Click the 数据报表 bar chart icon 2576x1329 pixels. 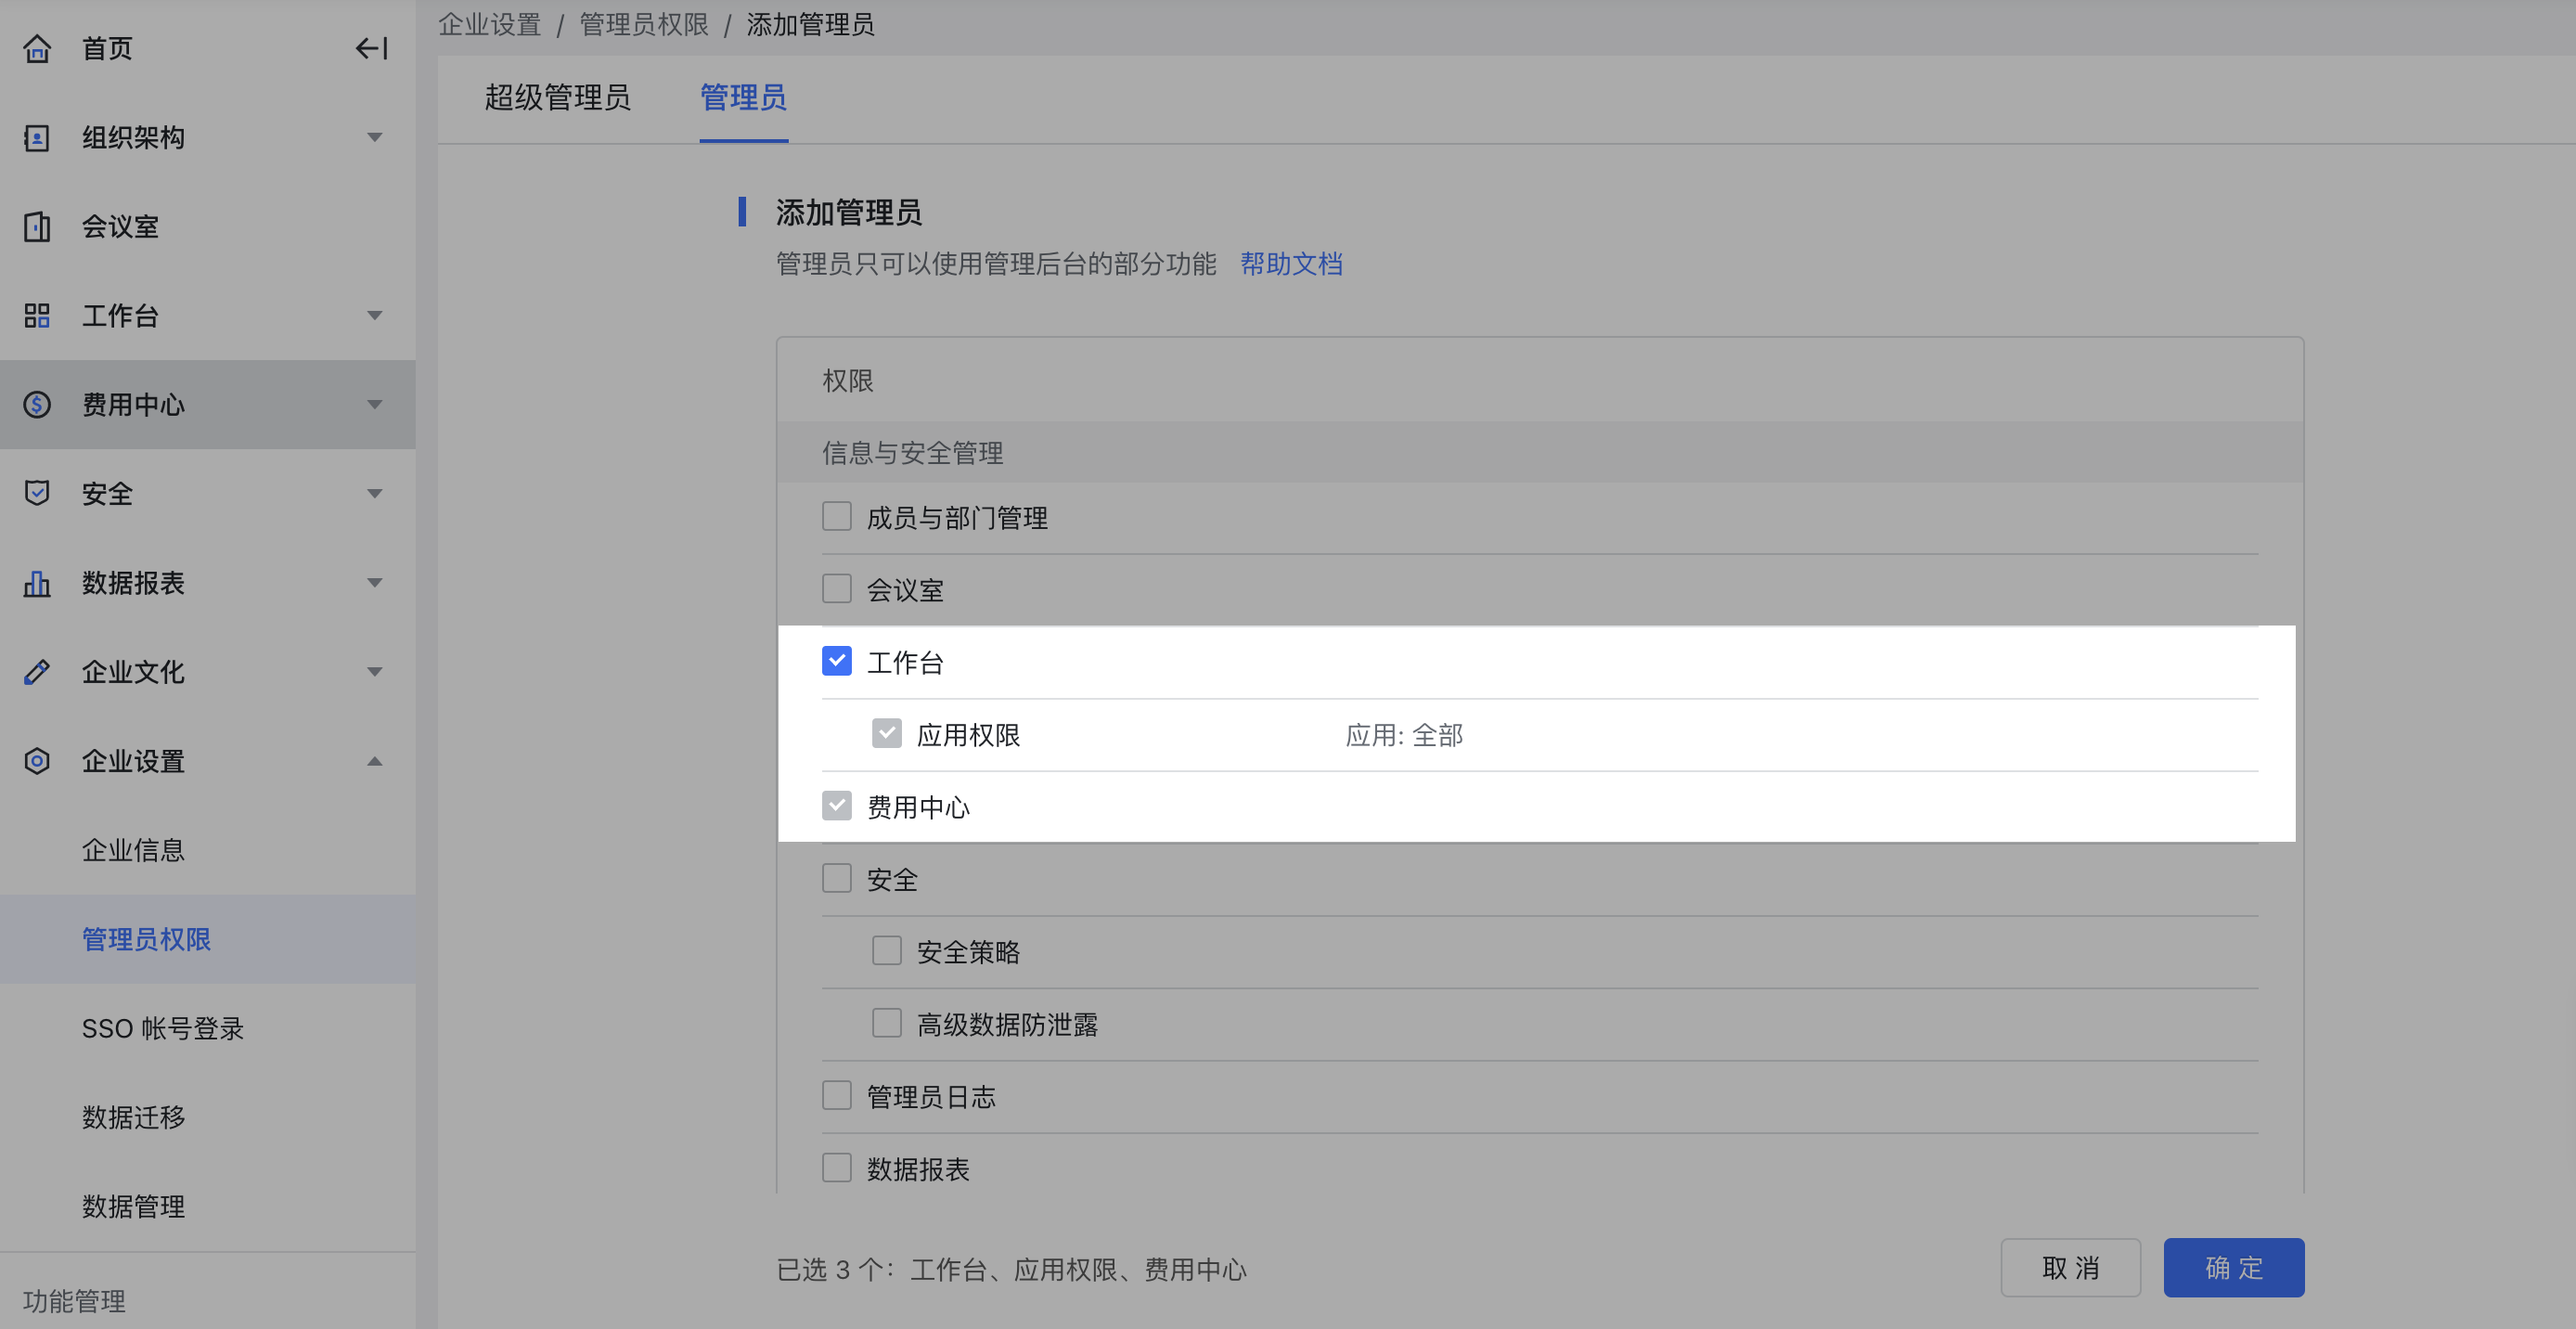pyautogui.click(x=37, y=583)
